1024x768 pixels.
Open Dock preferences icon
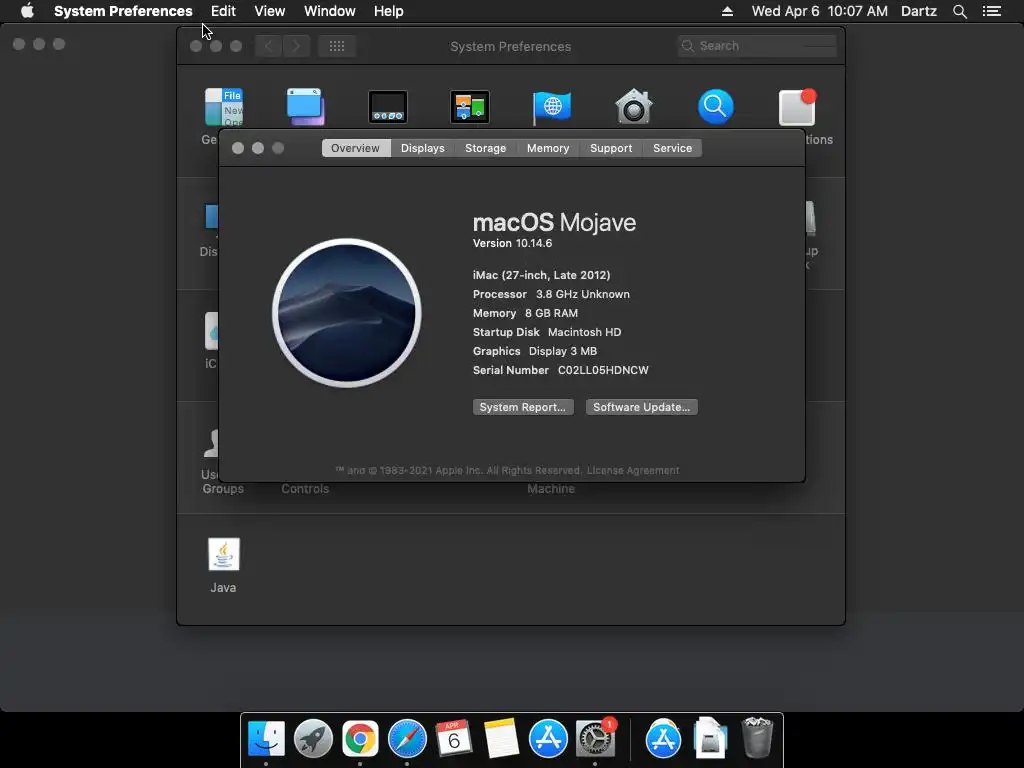(x=388, y=106)
